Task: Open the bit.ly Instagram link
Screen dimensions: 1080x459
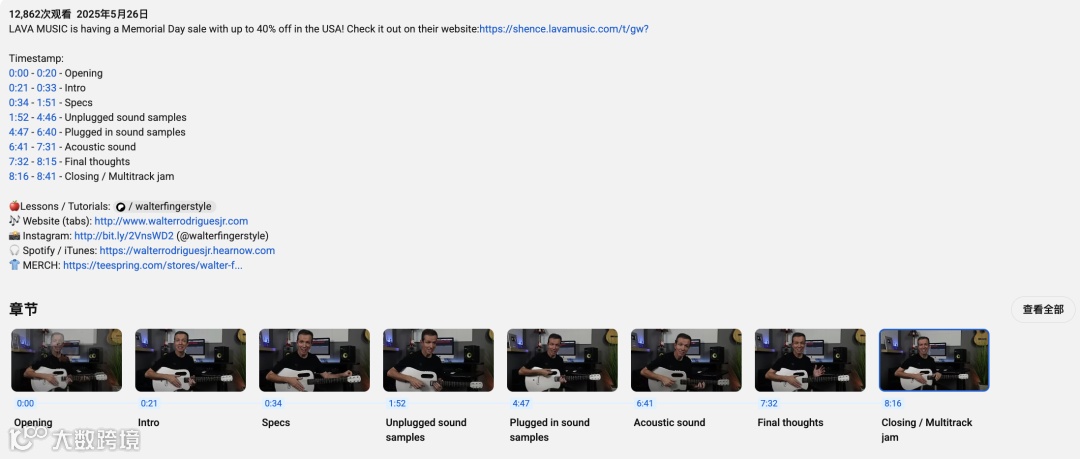Action: click(124, 236)
